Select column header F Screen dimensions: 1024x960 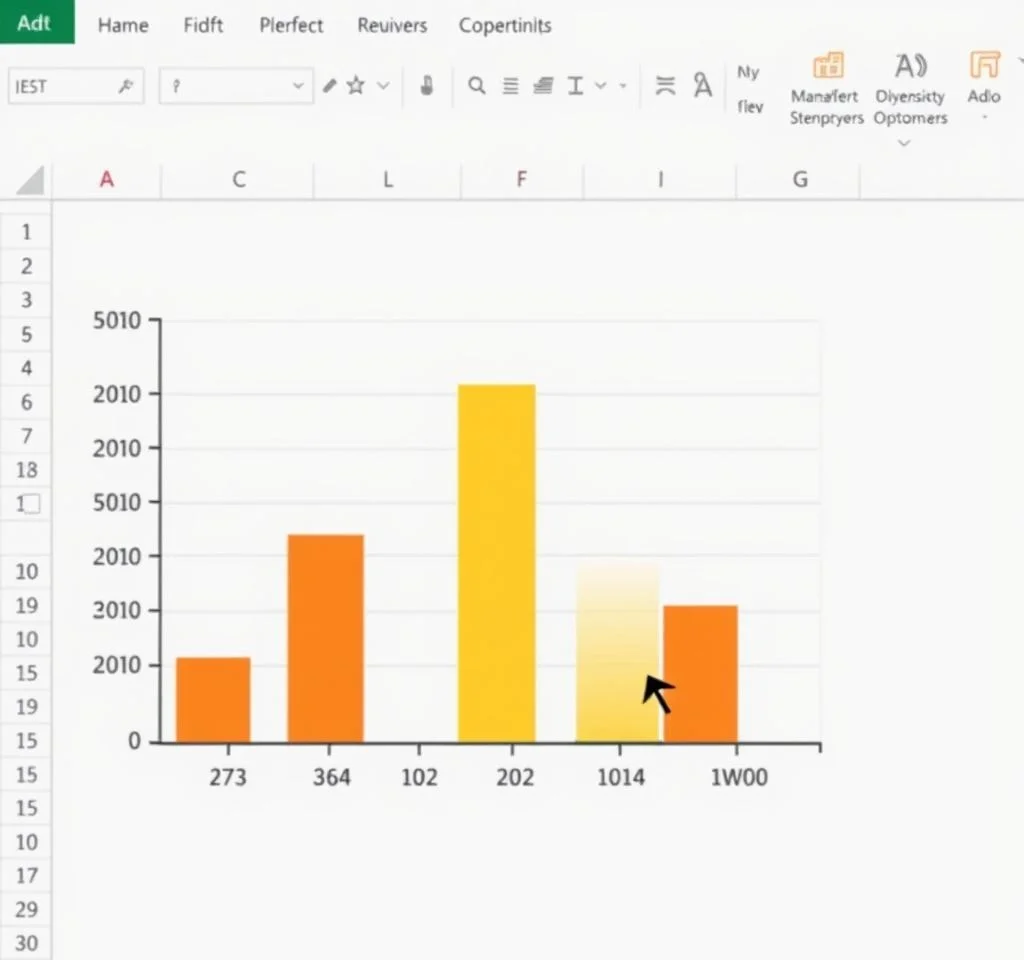(x=521, y=180)
